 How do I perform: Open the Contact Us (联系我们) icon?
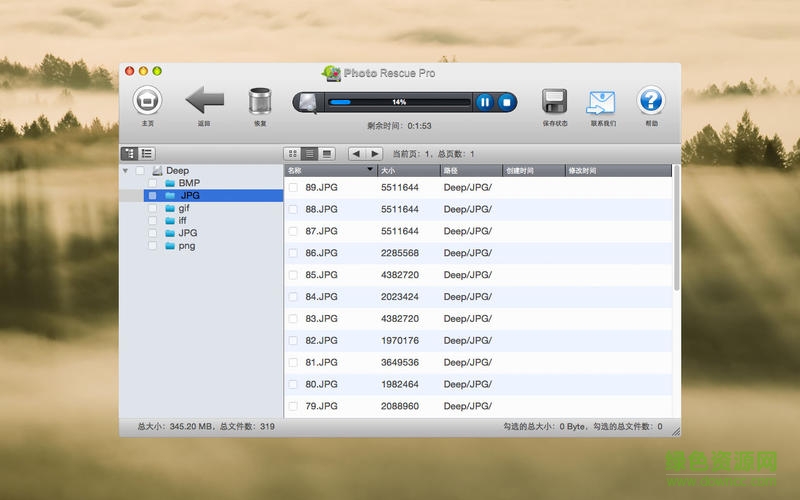click(601, 101)
